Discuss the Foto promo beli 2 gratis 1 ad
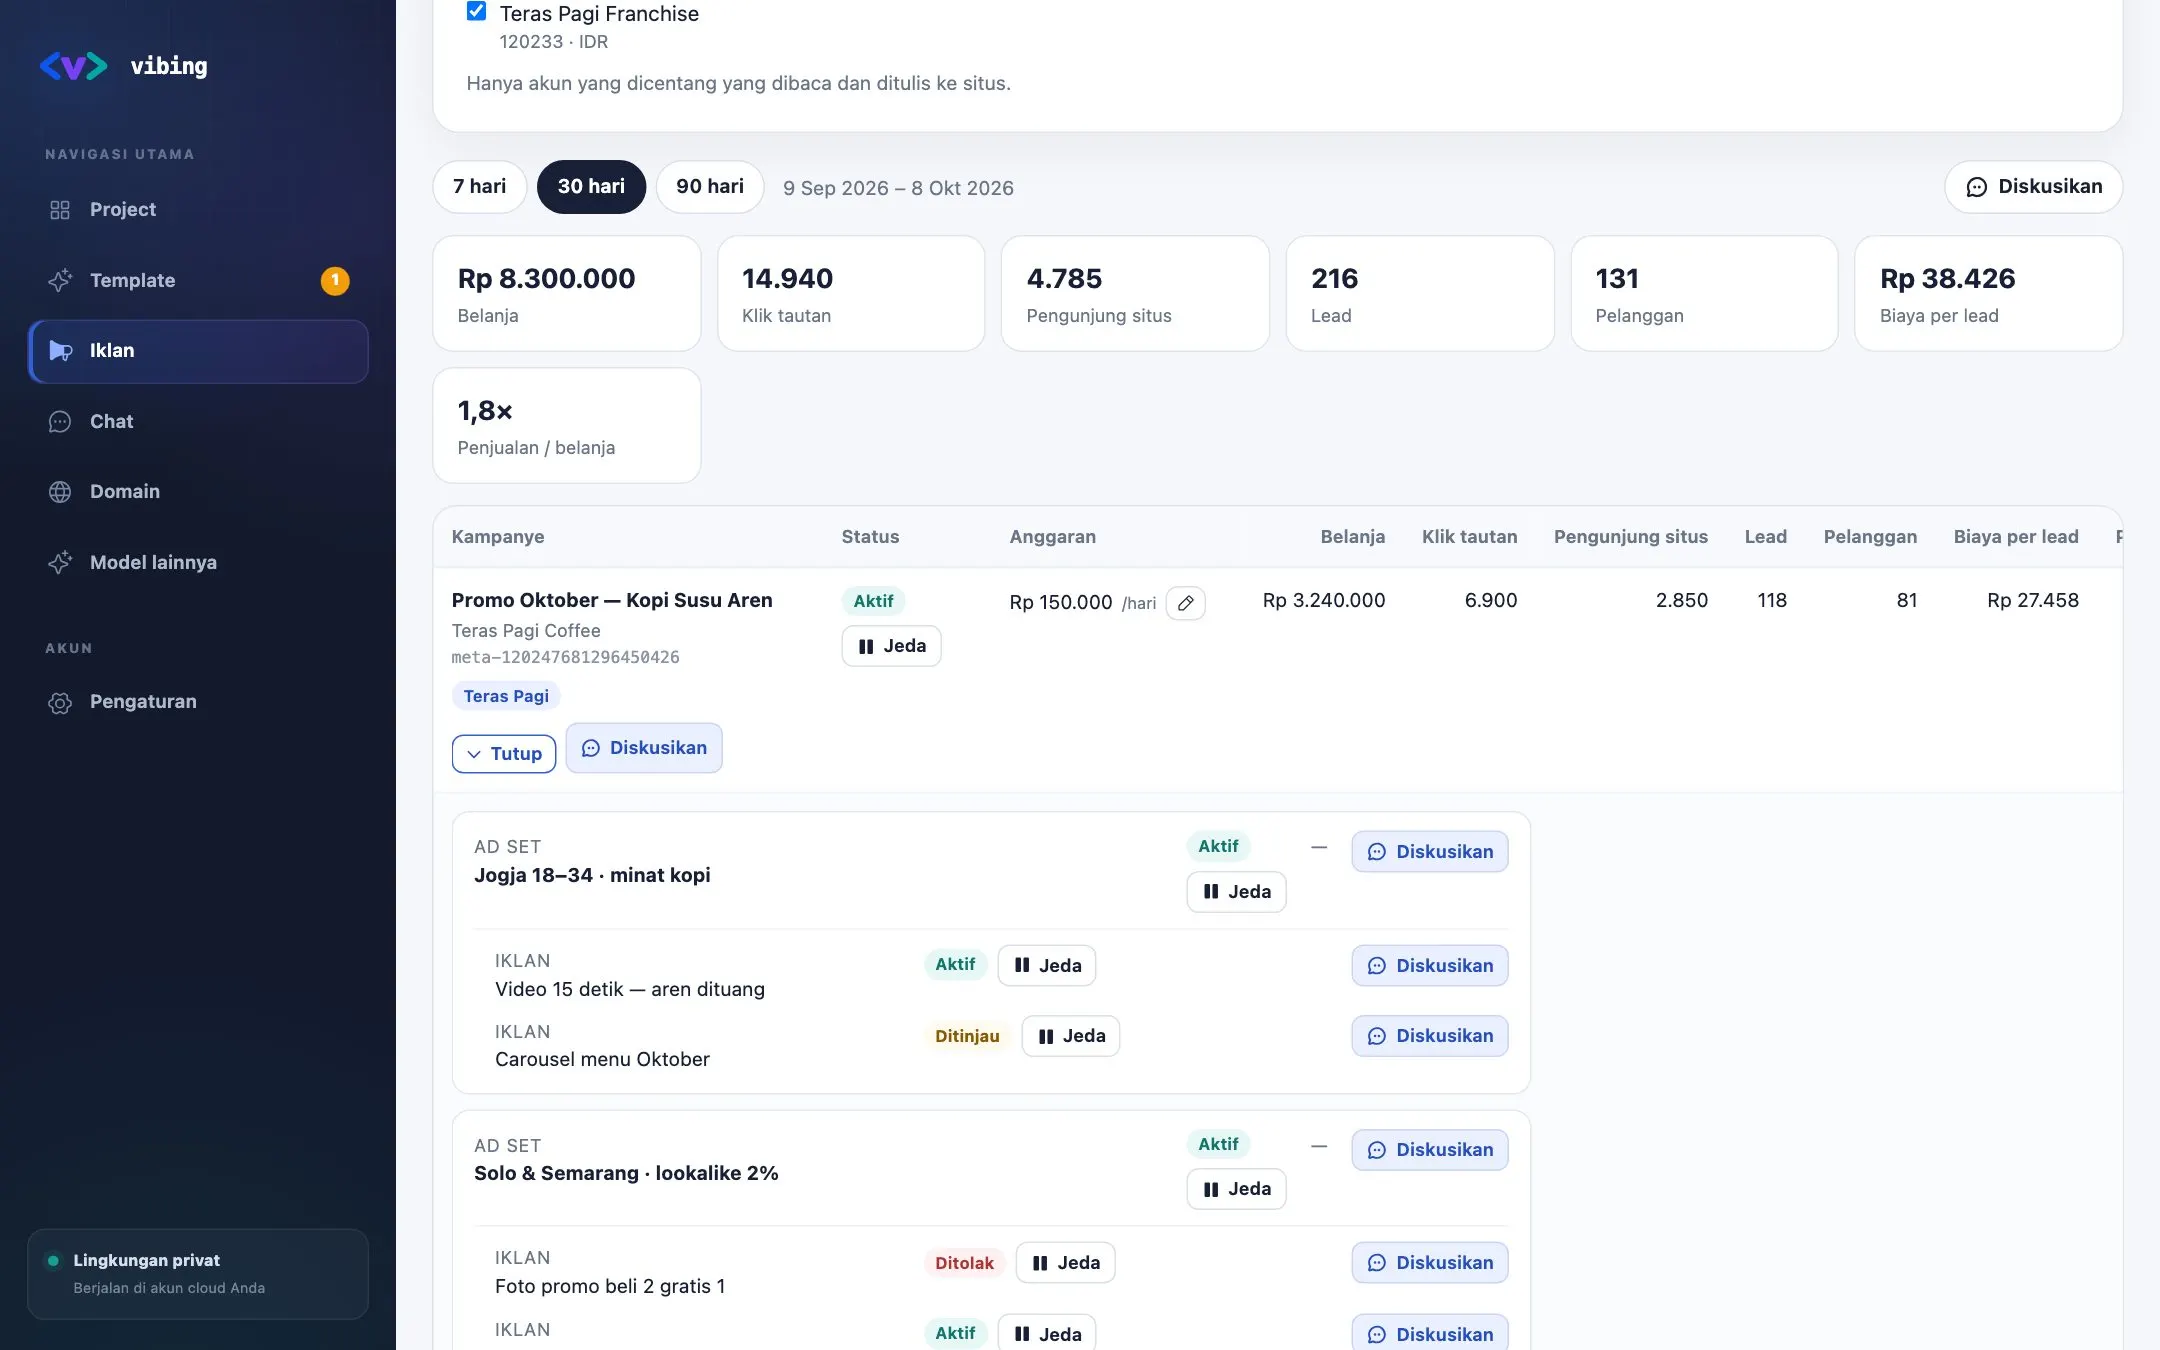 (x=1430, y=1263)
